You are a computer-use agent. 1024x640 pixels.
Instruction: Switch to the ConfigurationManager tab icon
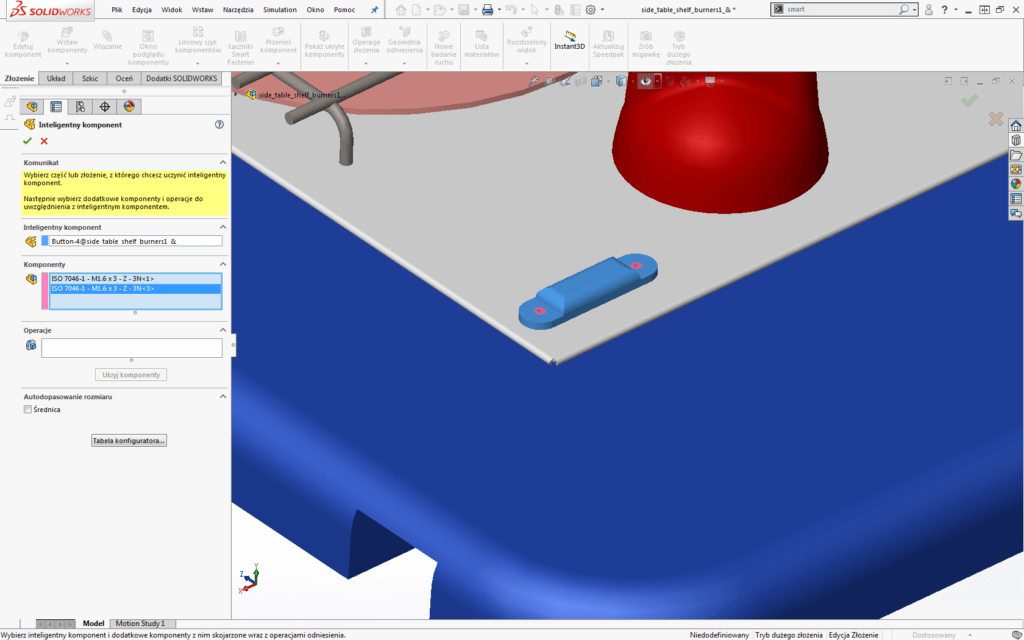pyautogui.click(x=80, y=106)
